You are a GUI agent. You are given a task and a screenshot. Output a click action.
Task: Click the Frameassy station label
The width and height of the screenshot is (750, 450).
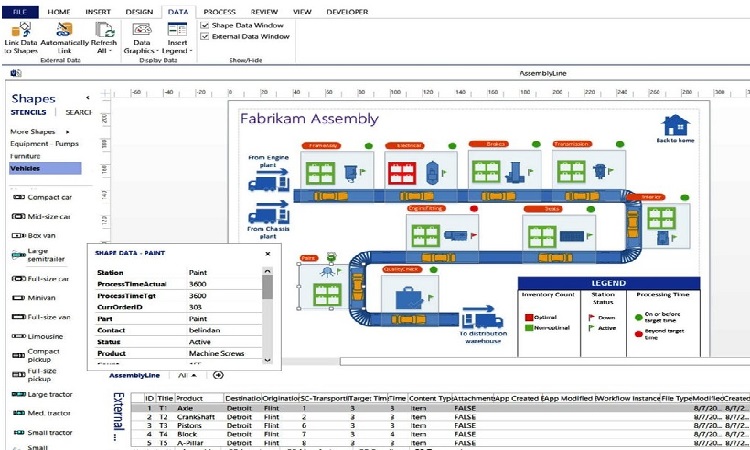tap(321, 145)
